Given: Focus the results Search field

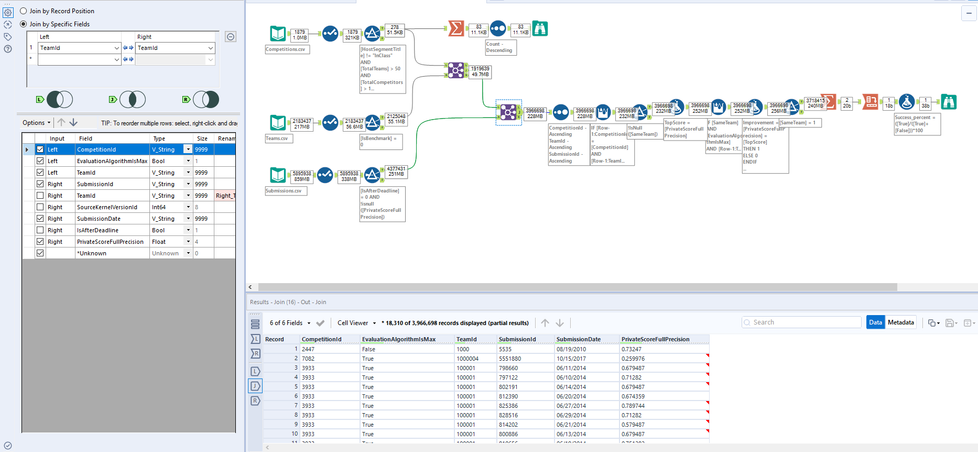Looking at the screenshot, I should [801, 323].
